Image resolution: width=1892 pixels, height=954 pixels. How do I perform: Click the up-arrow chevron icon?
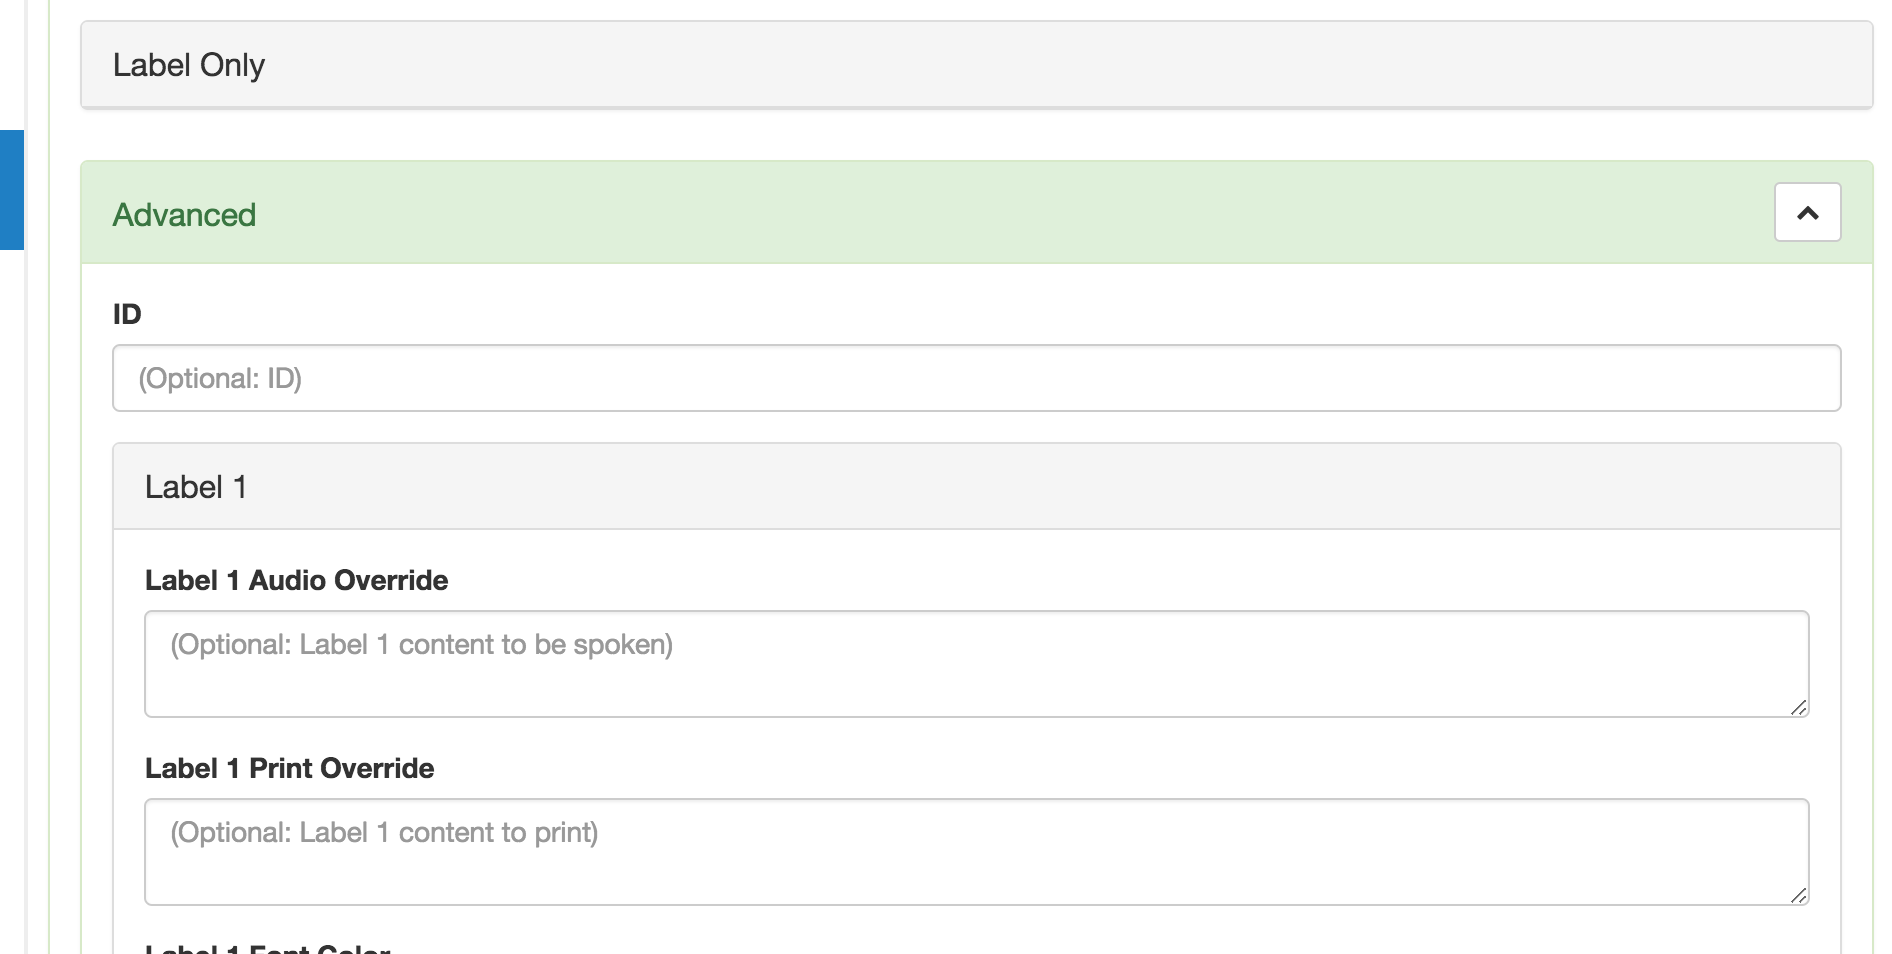(x=1807, y=213)
